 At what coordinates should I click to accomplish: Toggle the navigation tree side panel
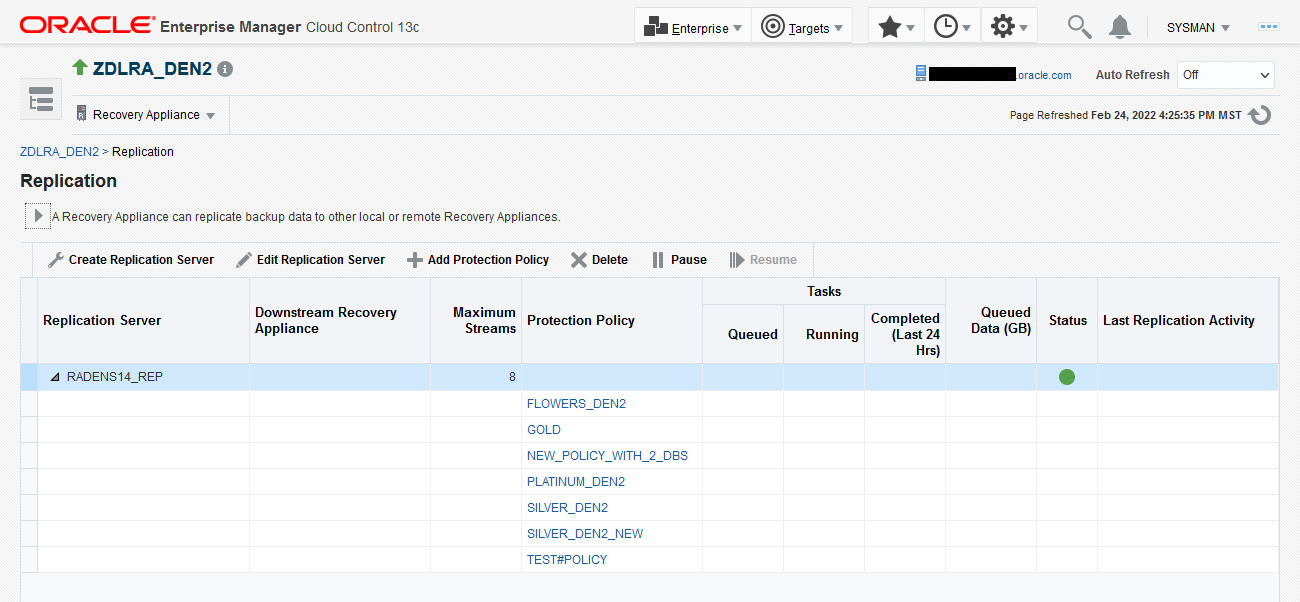tap(41, 99)
